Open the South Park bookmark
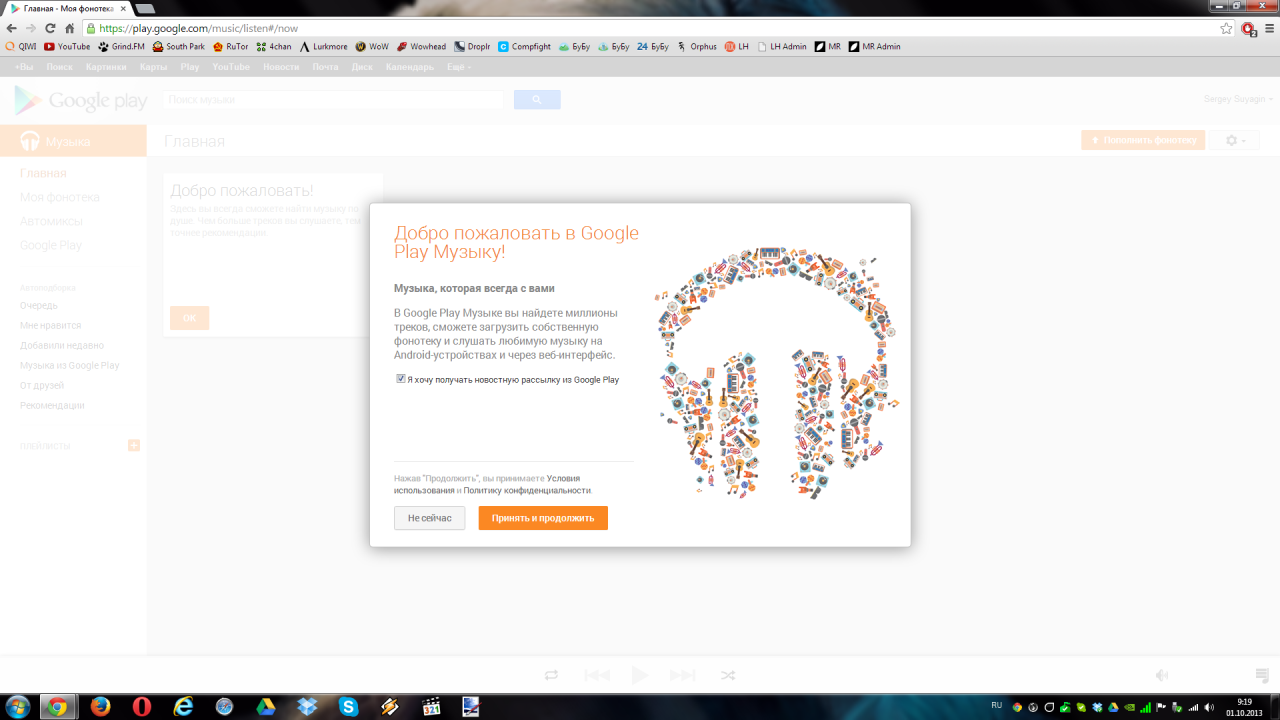1280x720 pixels. [x=179, y=46]
